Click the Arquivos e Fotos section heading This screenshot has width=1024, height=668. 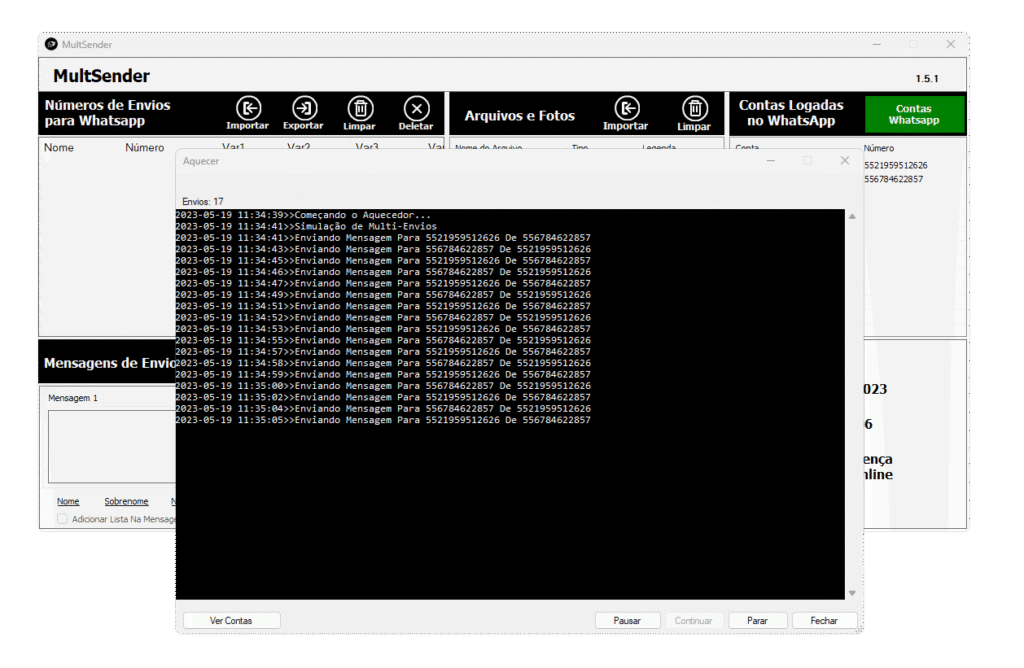[520, 116]
